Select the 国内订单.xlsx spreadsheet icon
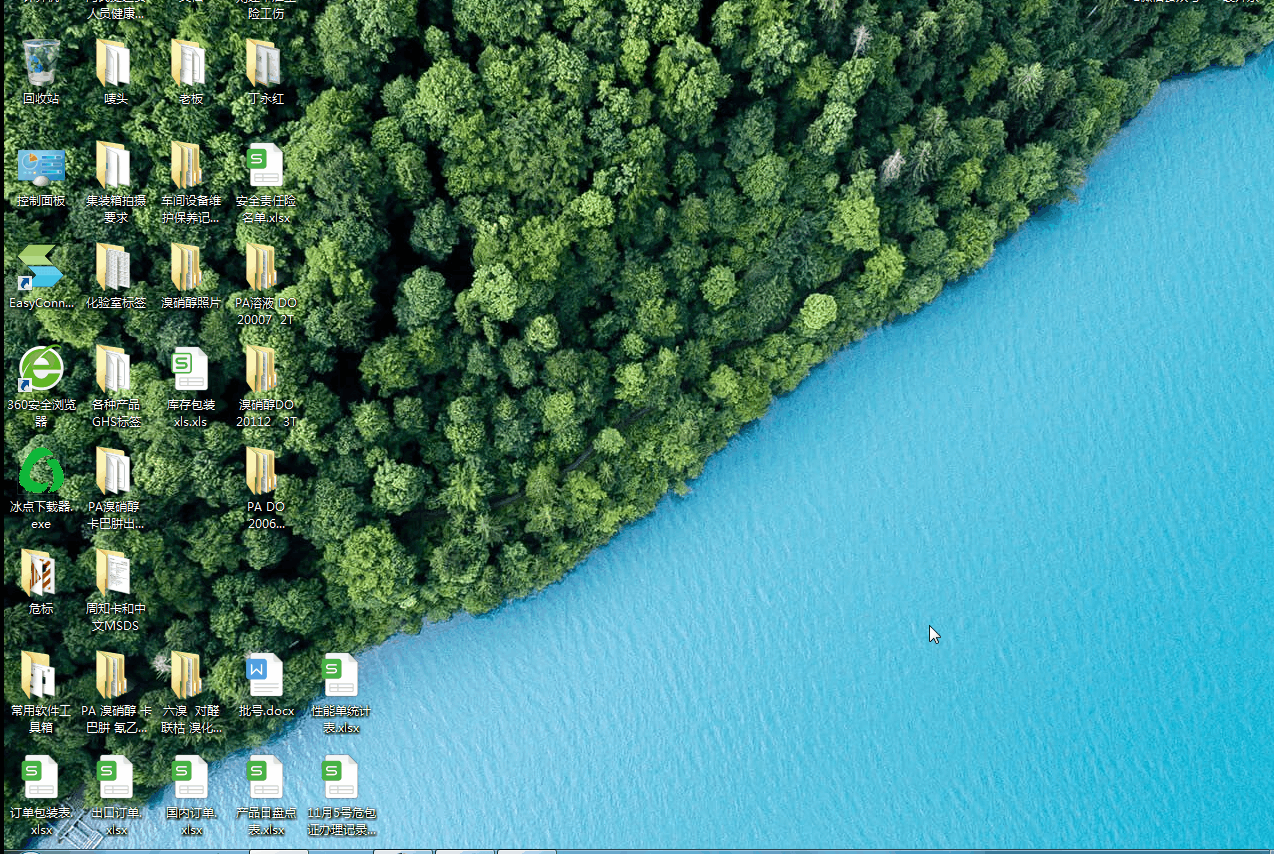1274x854 pixels. tap(190, 779)
